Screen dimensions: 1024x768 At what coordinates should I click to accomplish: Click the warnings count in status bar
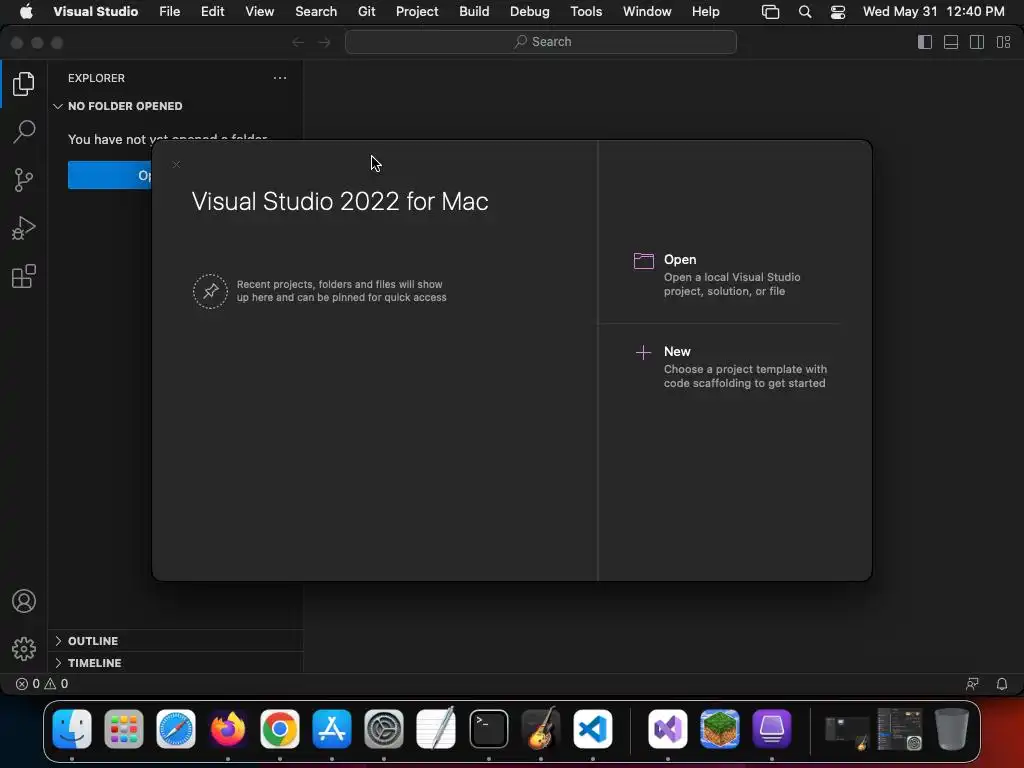[56, 684]
